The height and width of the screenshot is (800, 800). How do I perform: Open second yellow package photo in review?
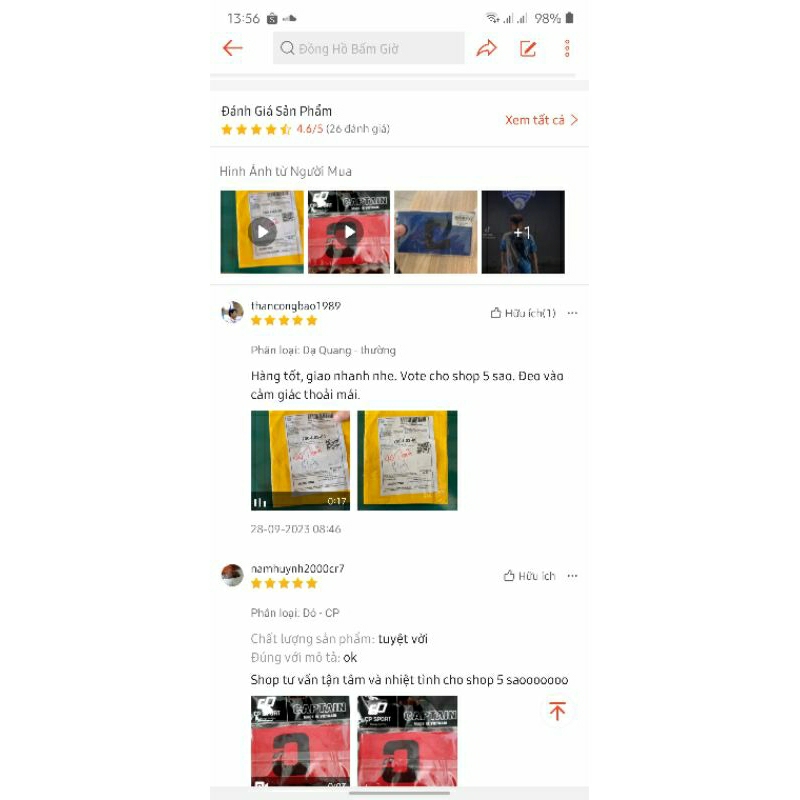[407, 460]
